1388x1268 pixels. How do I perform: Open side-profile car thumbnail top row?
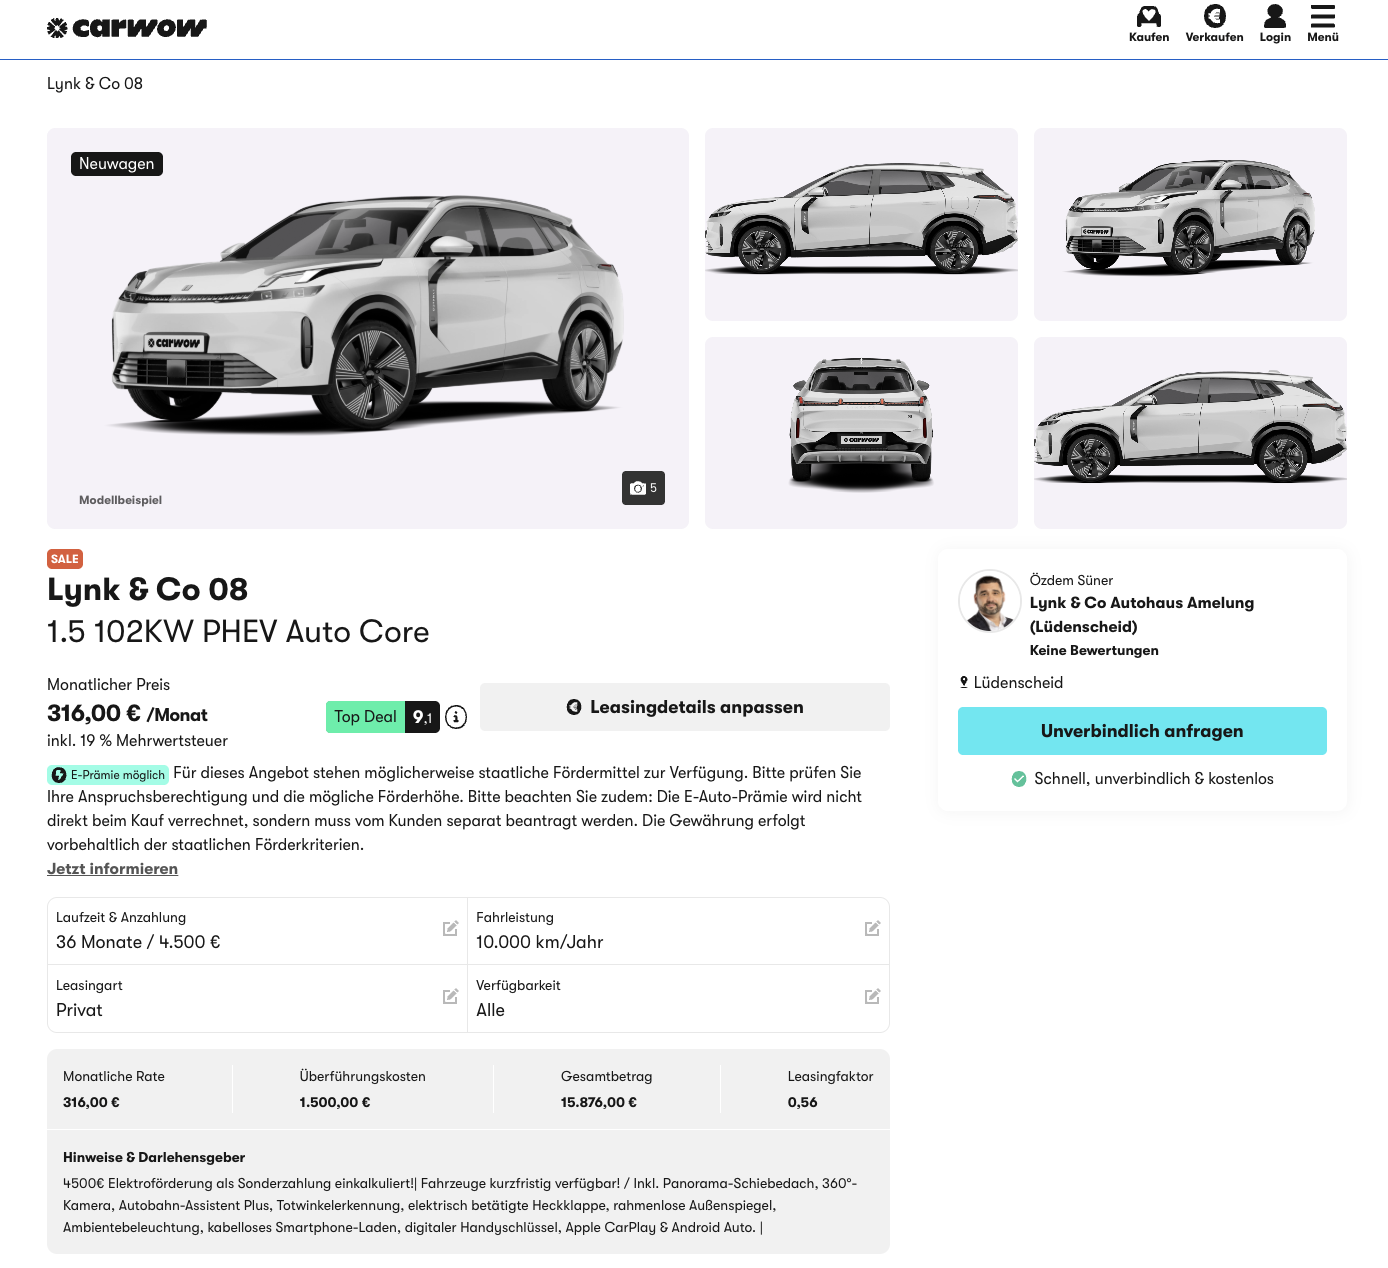click(x=861, y=224)
